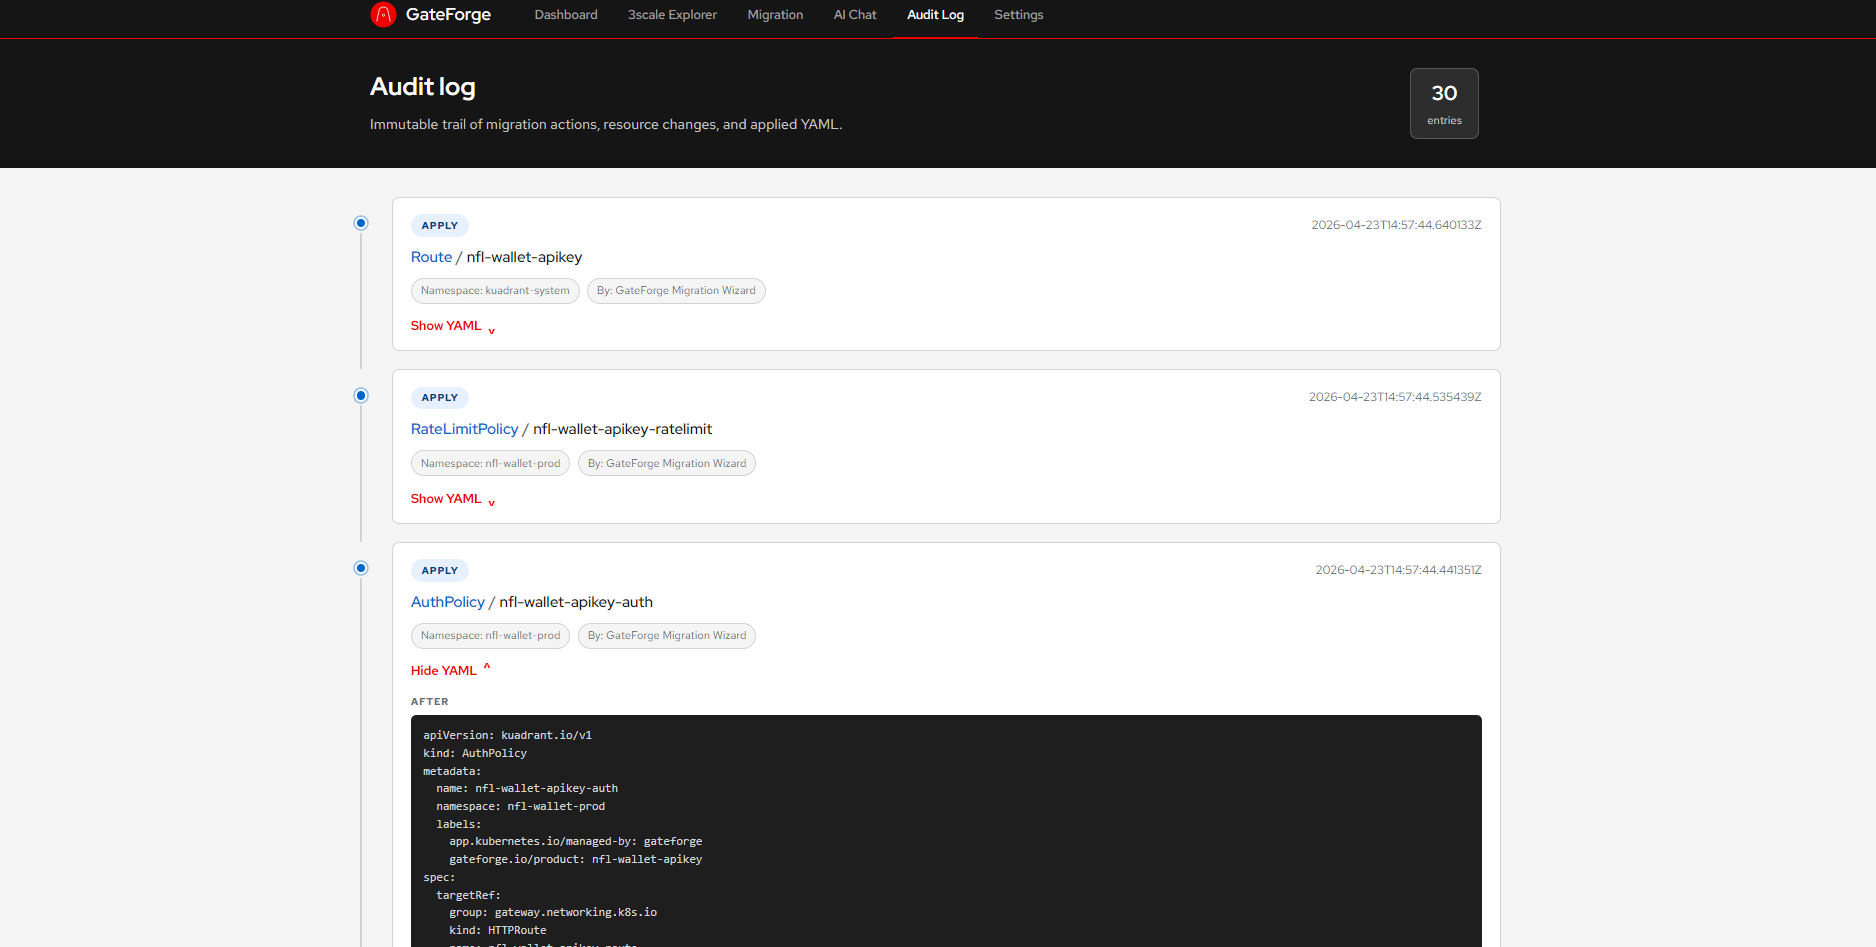Click the 'apiVersion: kuadrant.io/v1' YAML line
1876x947 pixels.
click(507, 735)
